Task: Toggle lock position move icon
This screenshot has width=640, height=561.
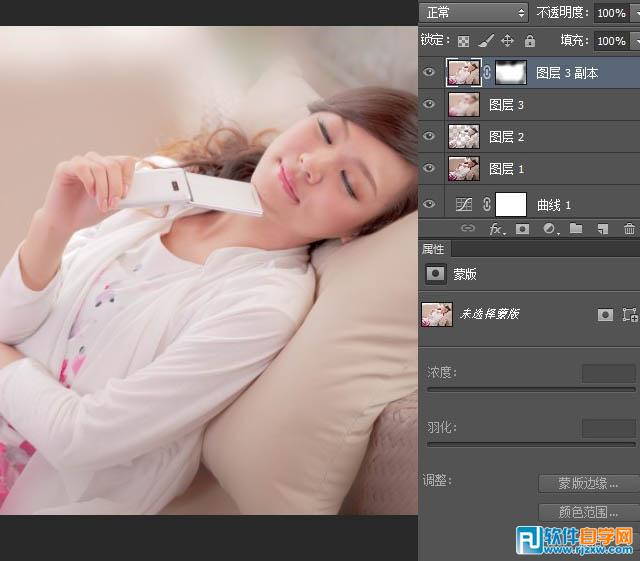Action: 507,40
